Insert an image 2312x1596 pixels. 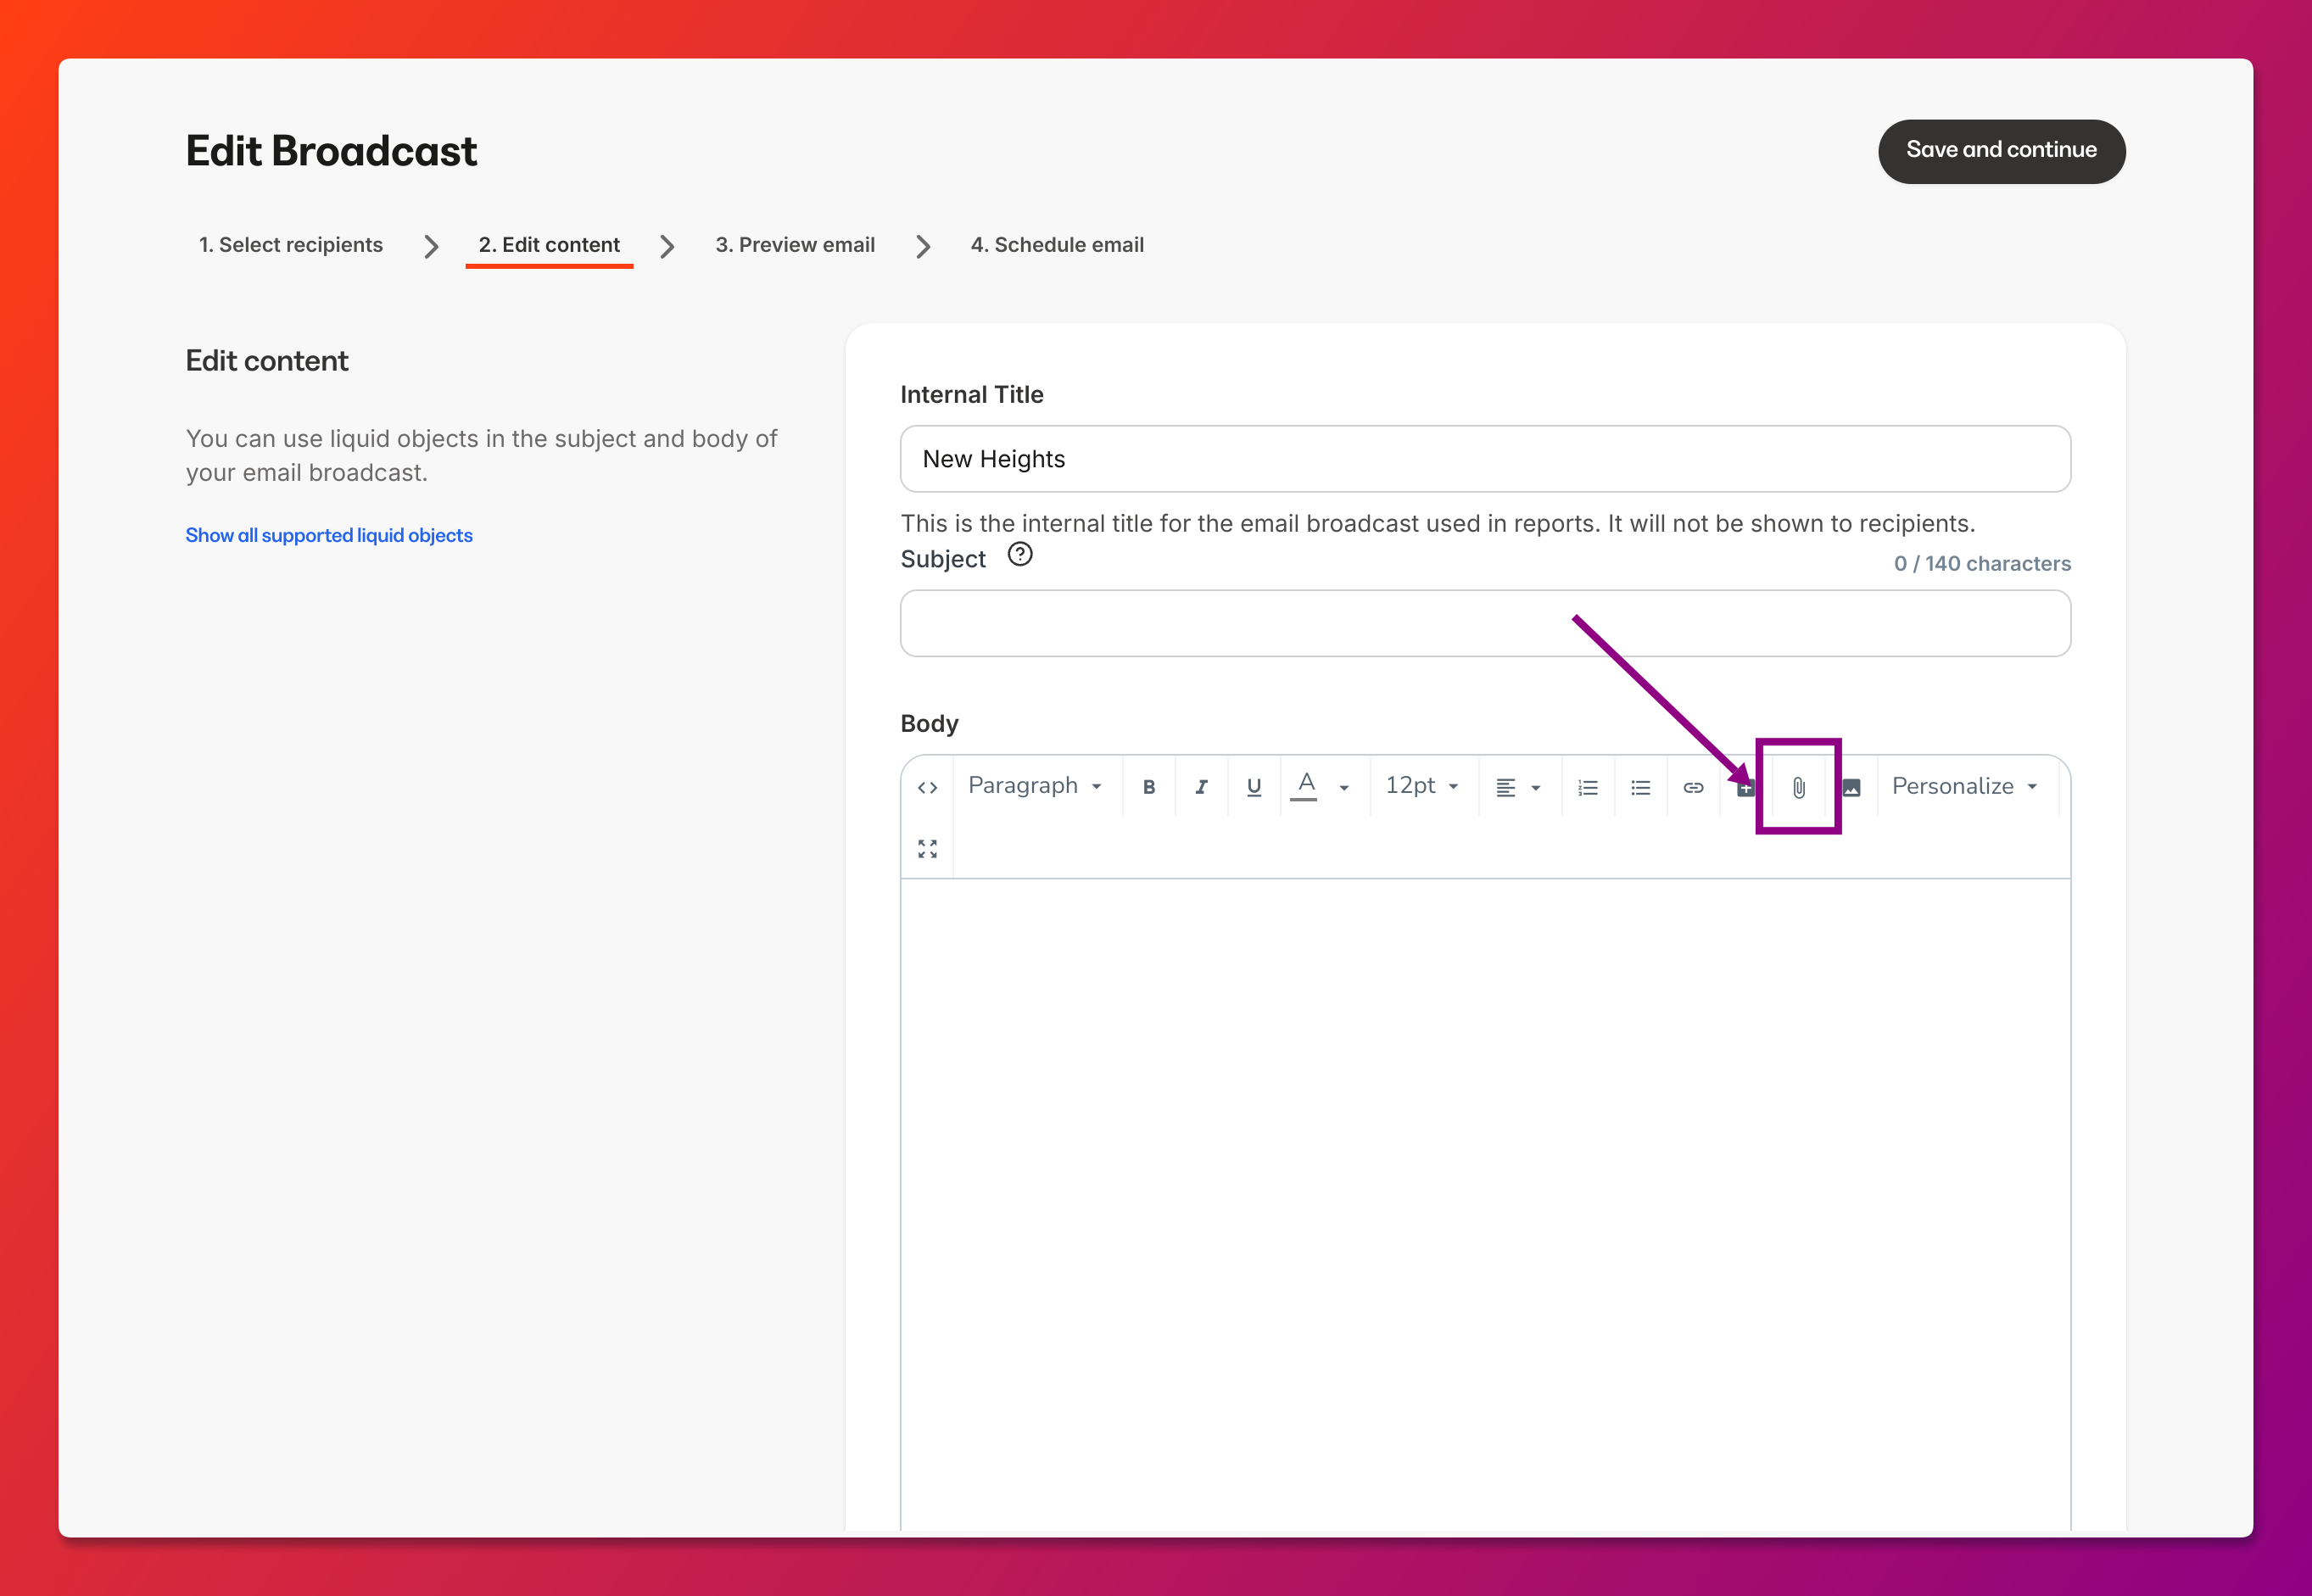[x=1851, y=788]
